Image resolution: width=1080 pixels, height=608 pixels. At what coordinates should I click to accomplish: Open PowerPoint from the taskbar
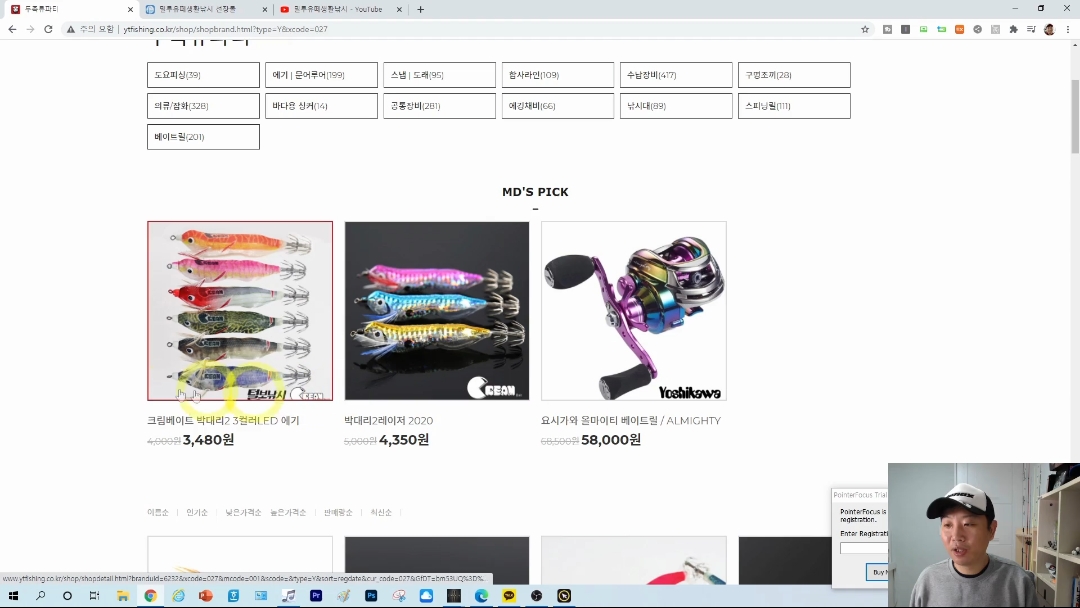[205, 596]
